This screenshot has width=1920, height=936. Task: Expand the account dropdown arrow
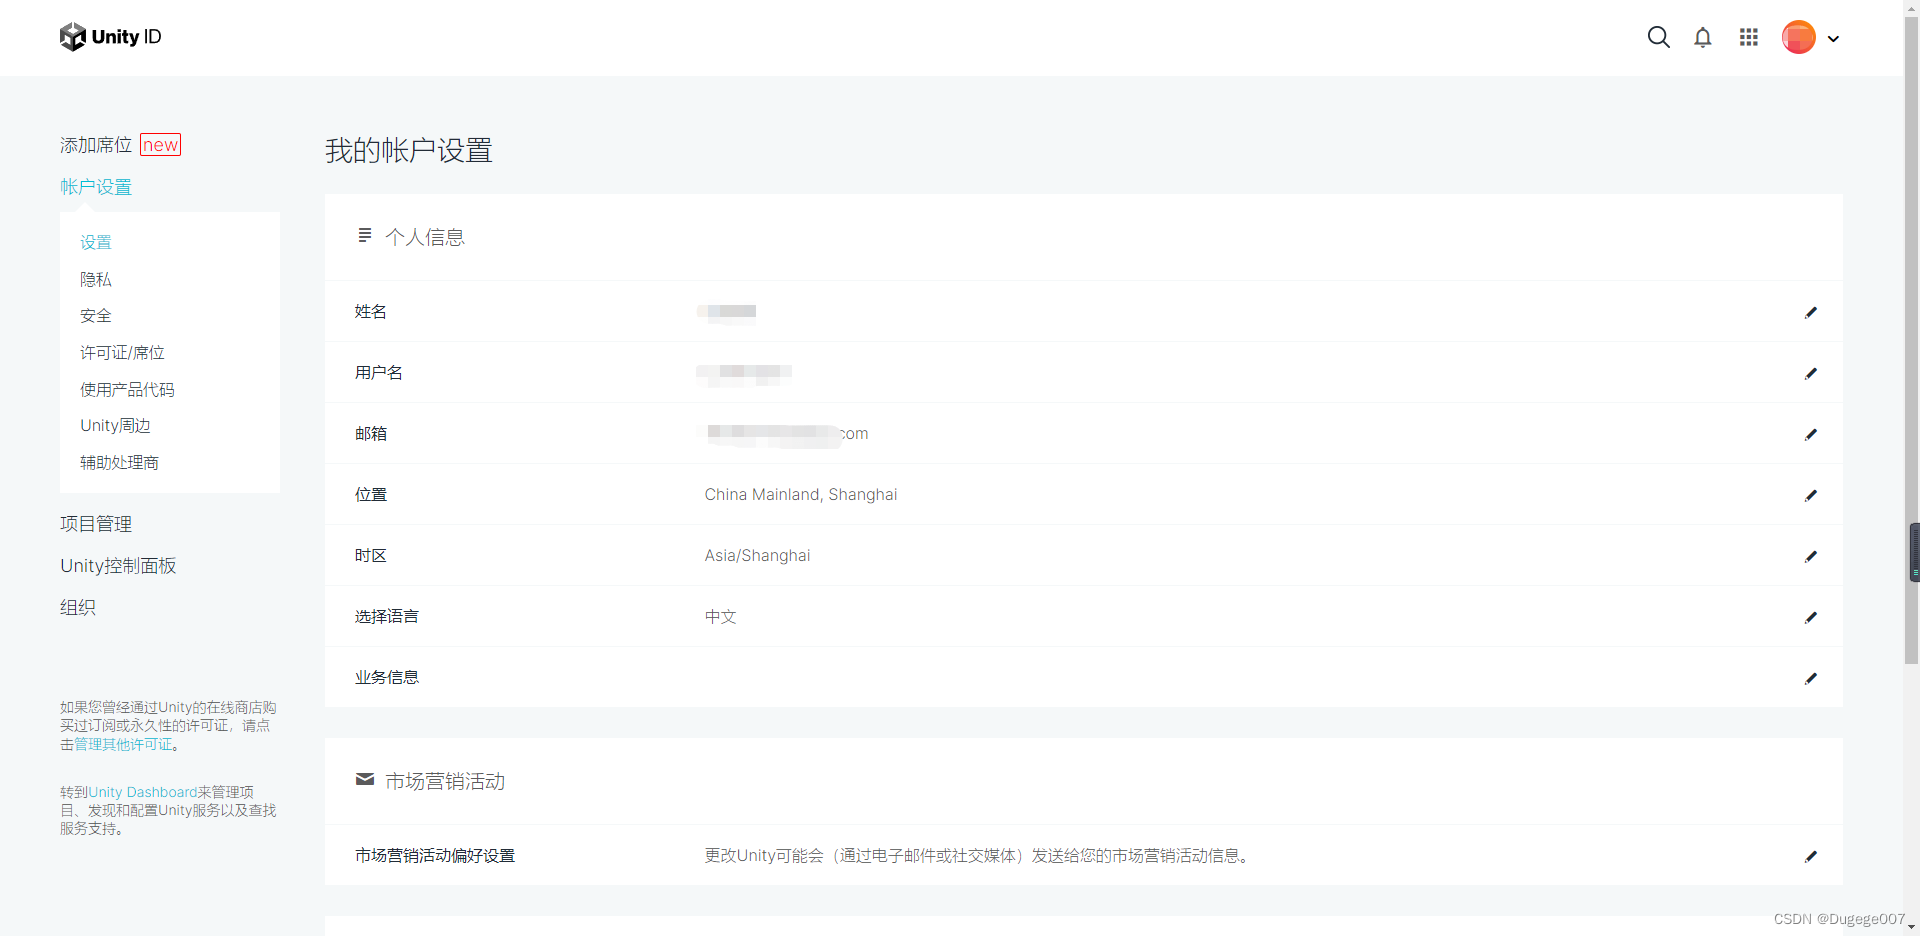click(x=1833, y=39)
